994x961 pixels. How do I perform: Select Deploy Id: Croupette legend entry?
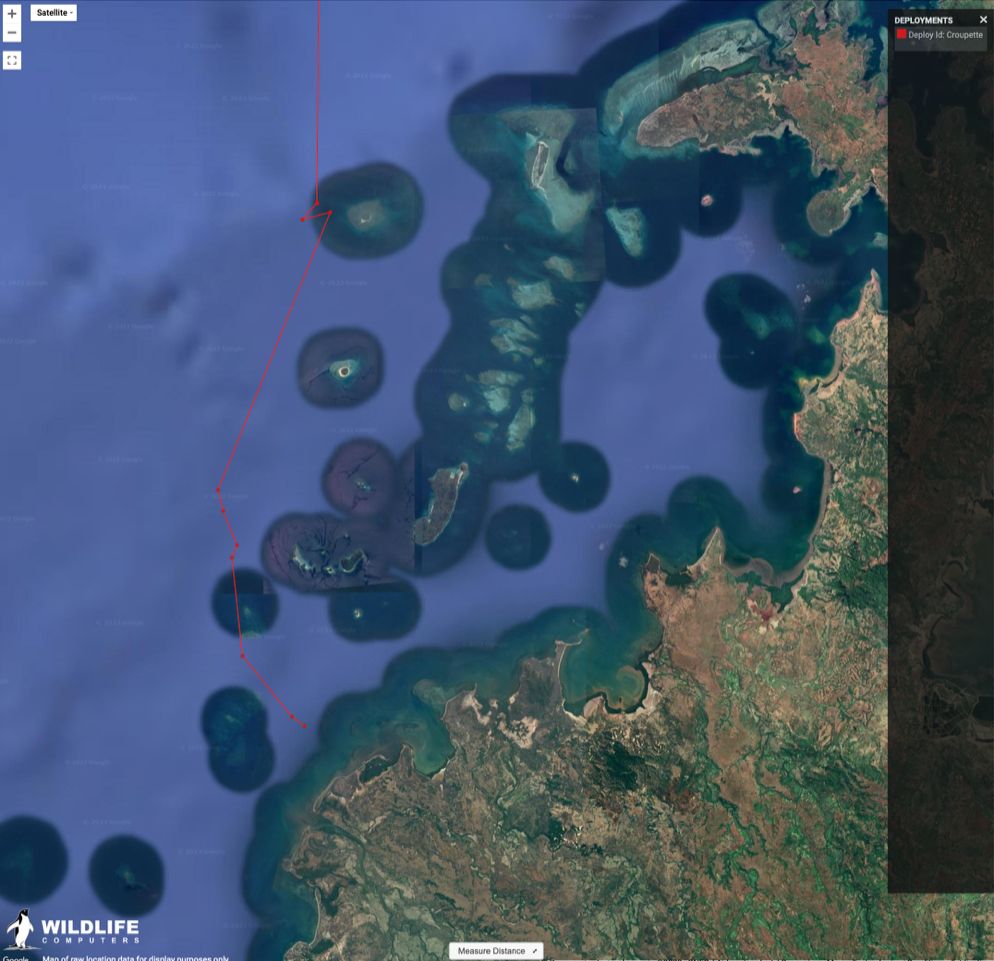tap(945, 35)
